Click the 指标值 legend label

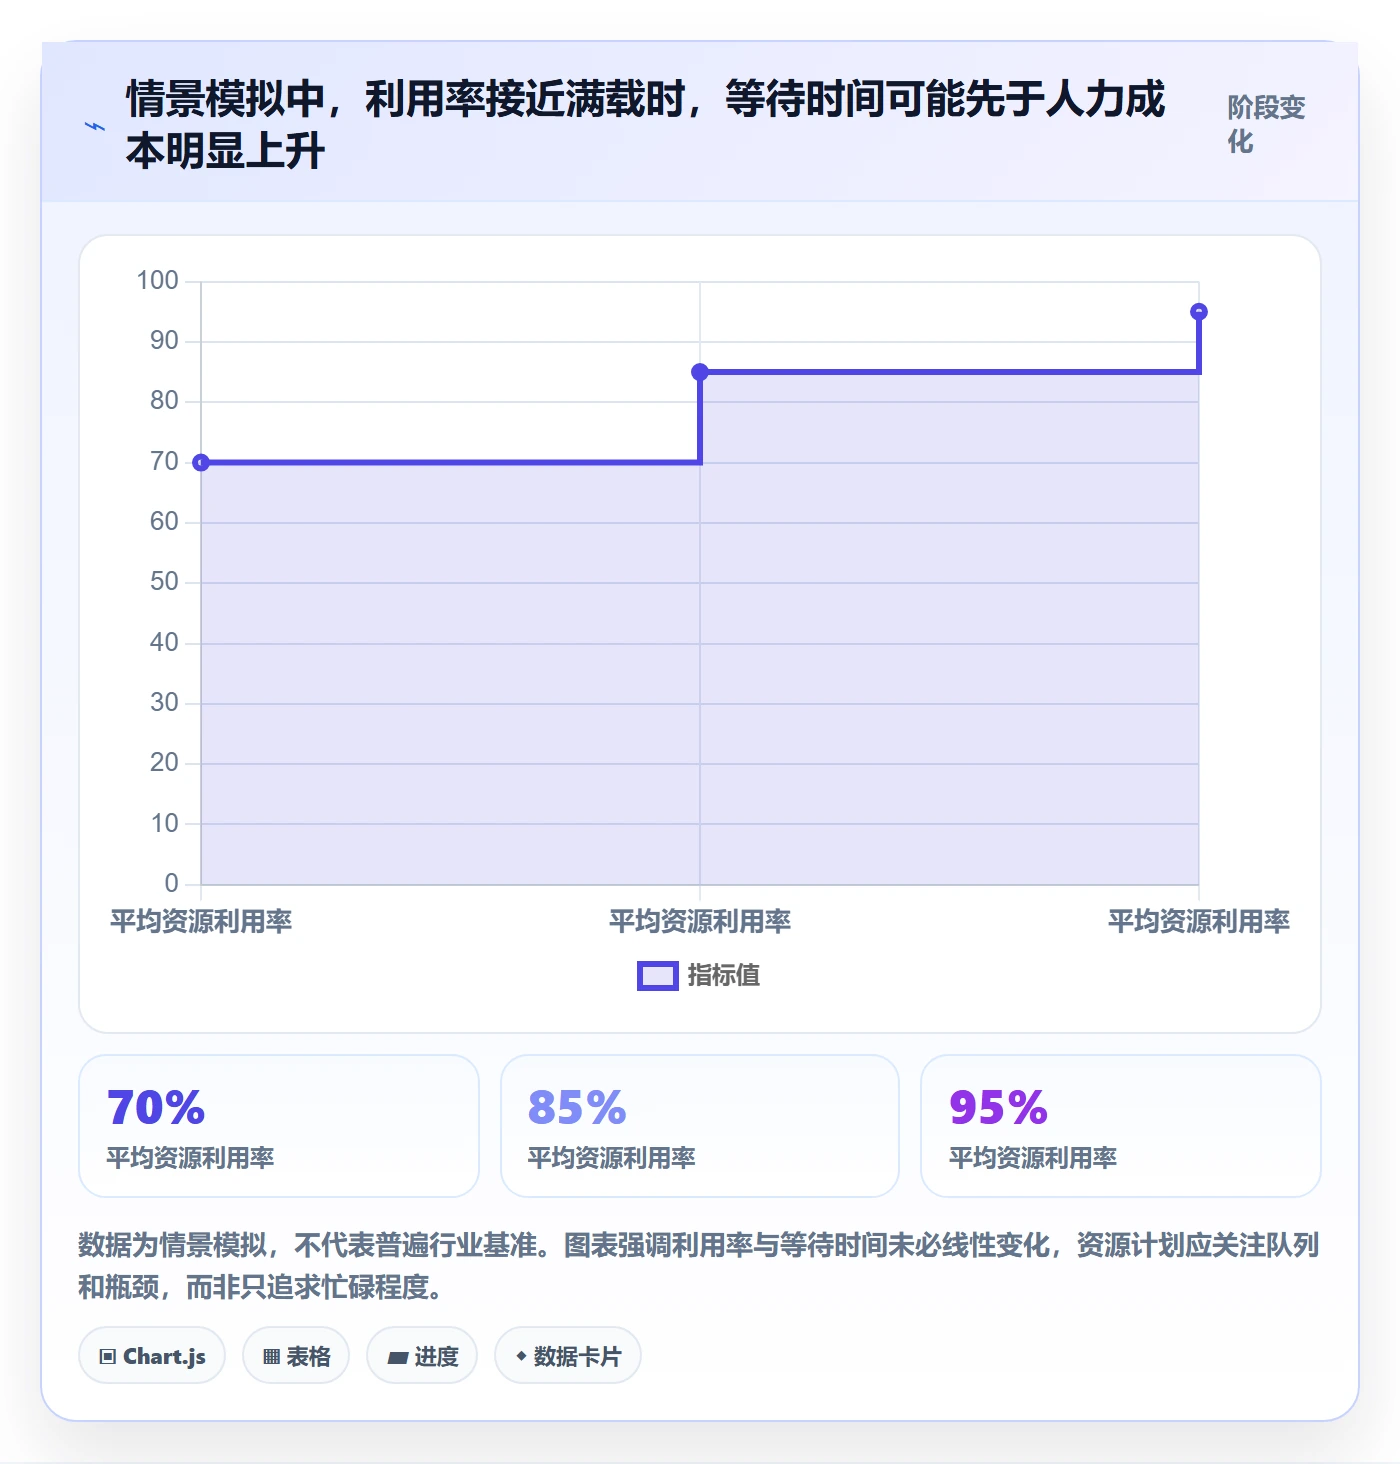coord(724,976)
